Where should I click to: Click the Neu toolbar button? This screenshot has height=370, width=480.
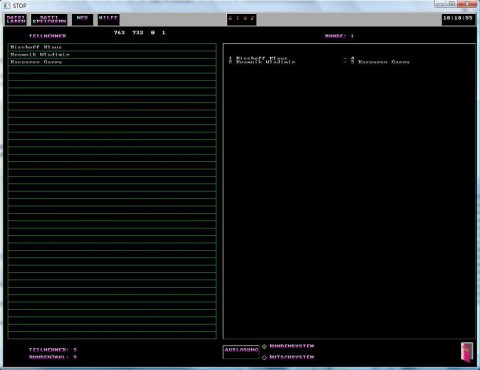tap(82, 19)
